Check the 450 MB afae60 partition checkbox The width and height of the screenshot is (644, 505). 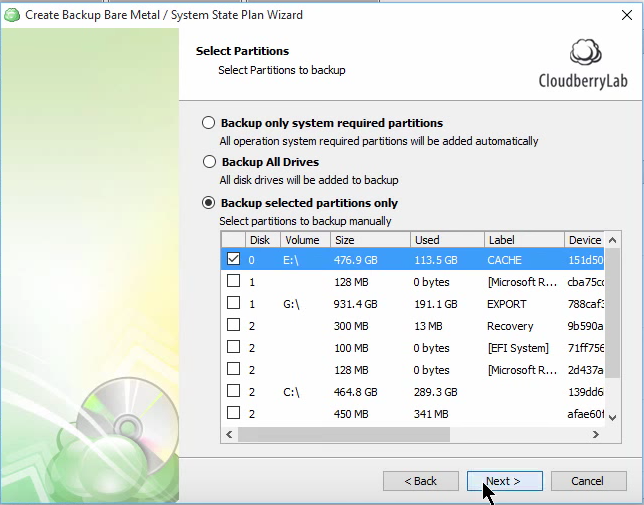click(233, 413)
